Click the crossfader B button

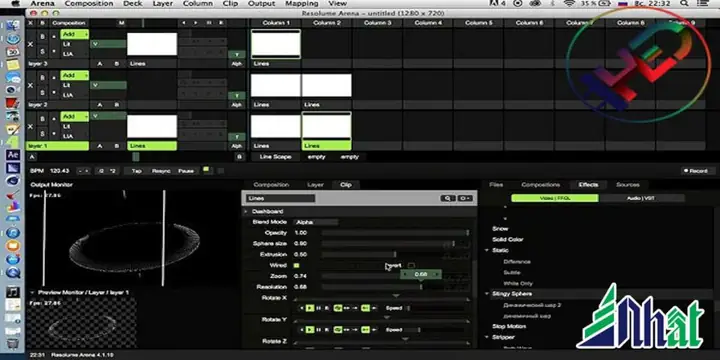pyautogui.click(x=239, y=157)
